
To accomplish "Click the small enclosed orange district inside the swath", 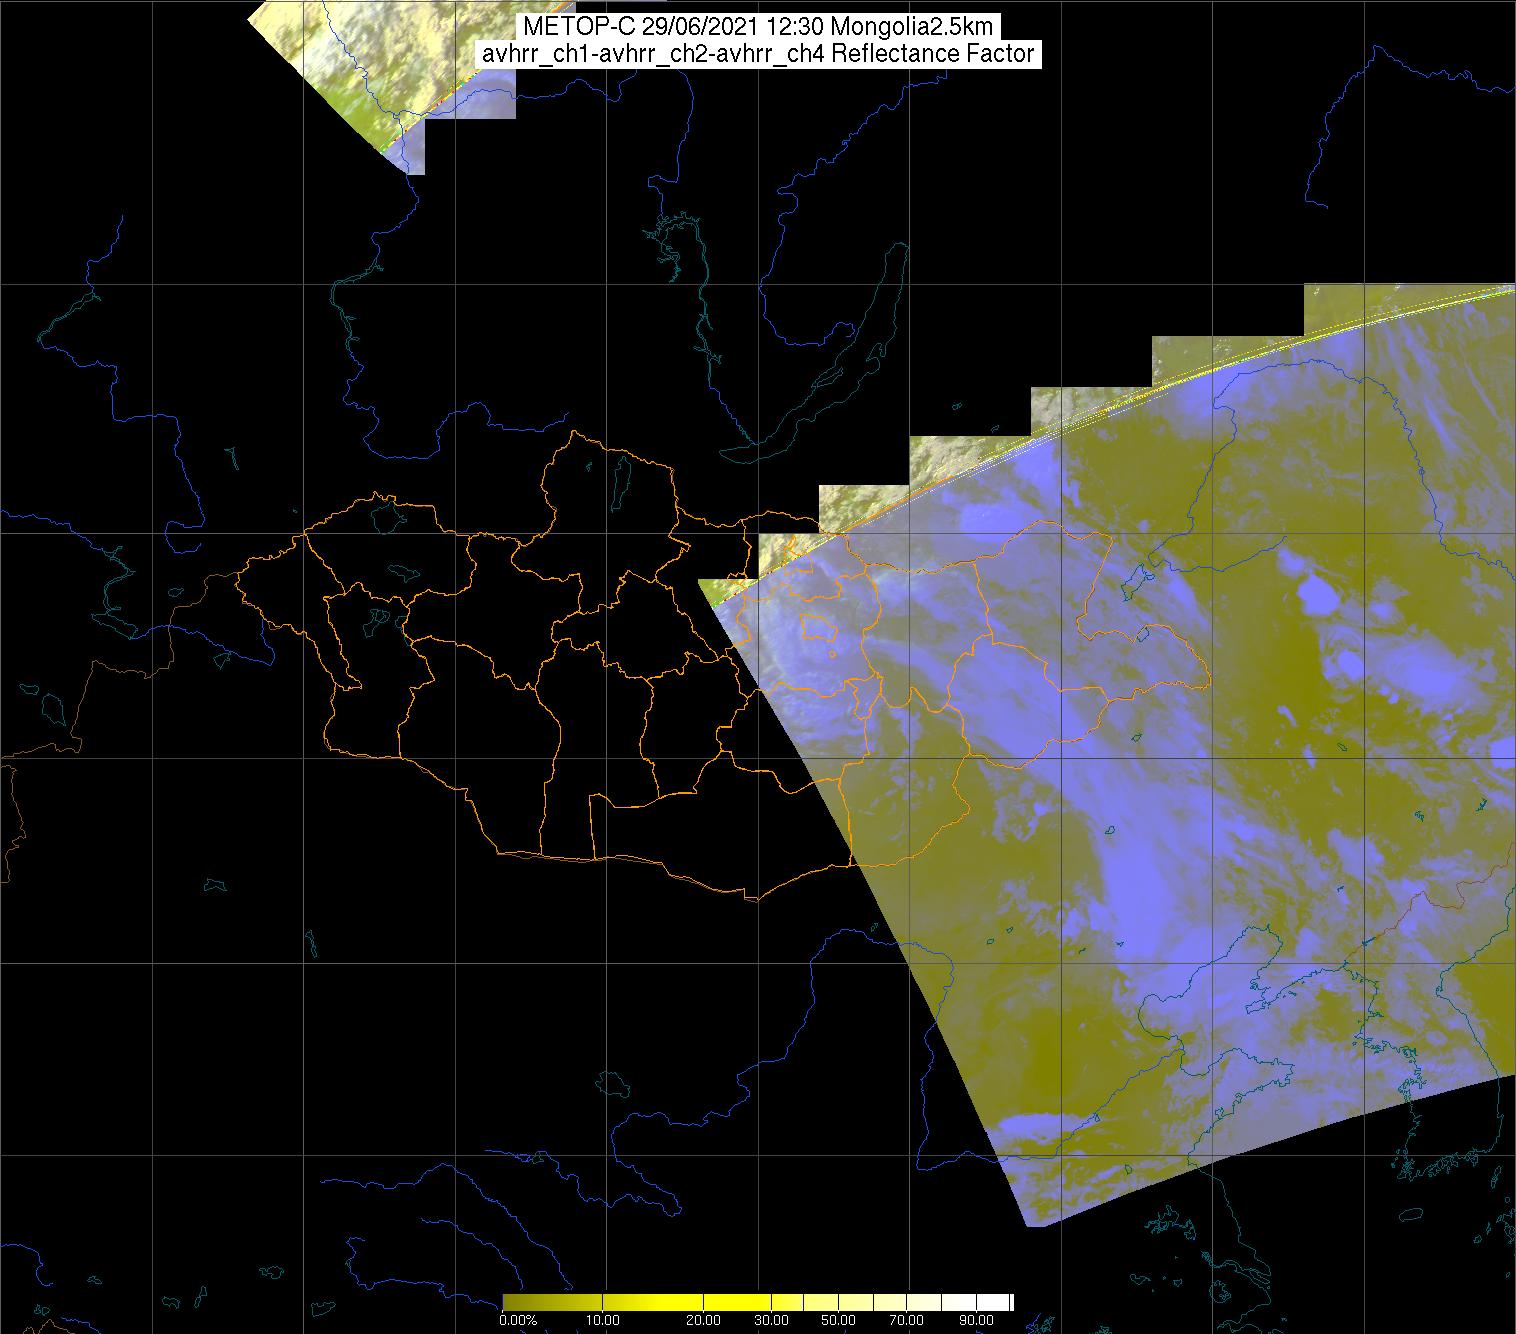I will (x=819, y=629).
